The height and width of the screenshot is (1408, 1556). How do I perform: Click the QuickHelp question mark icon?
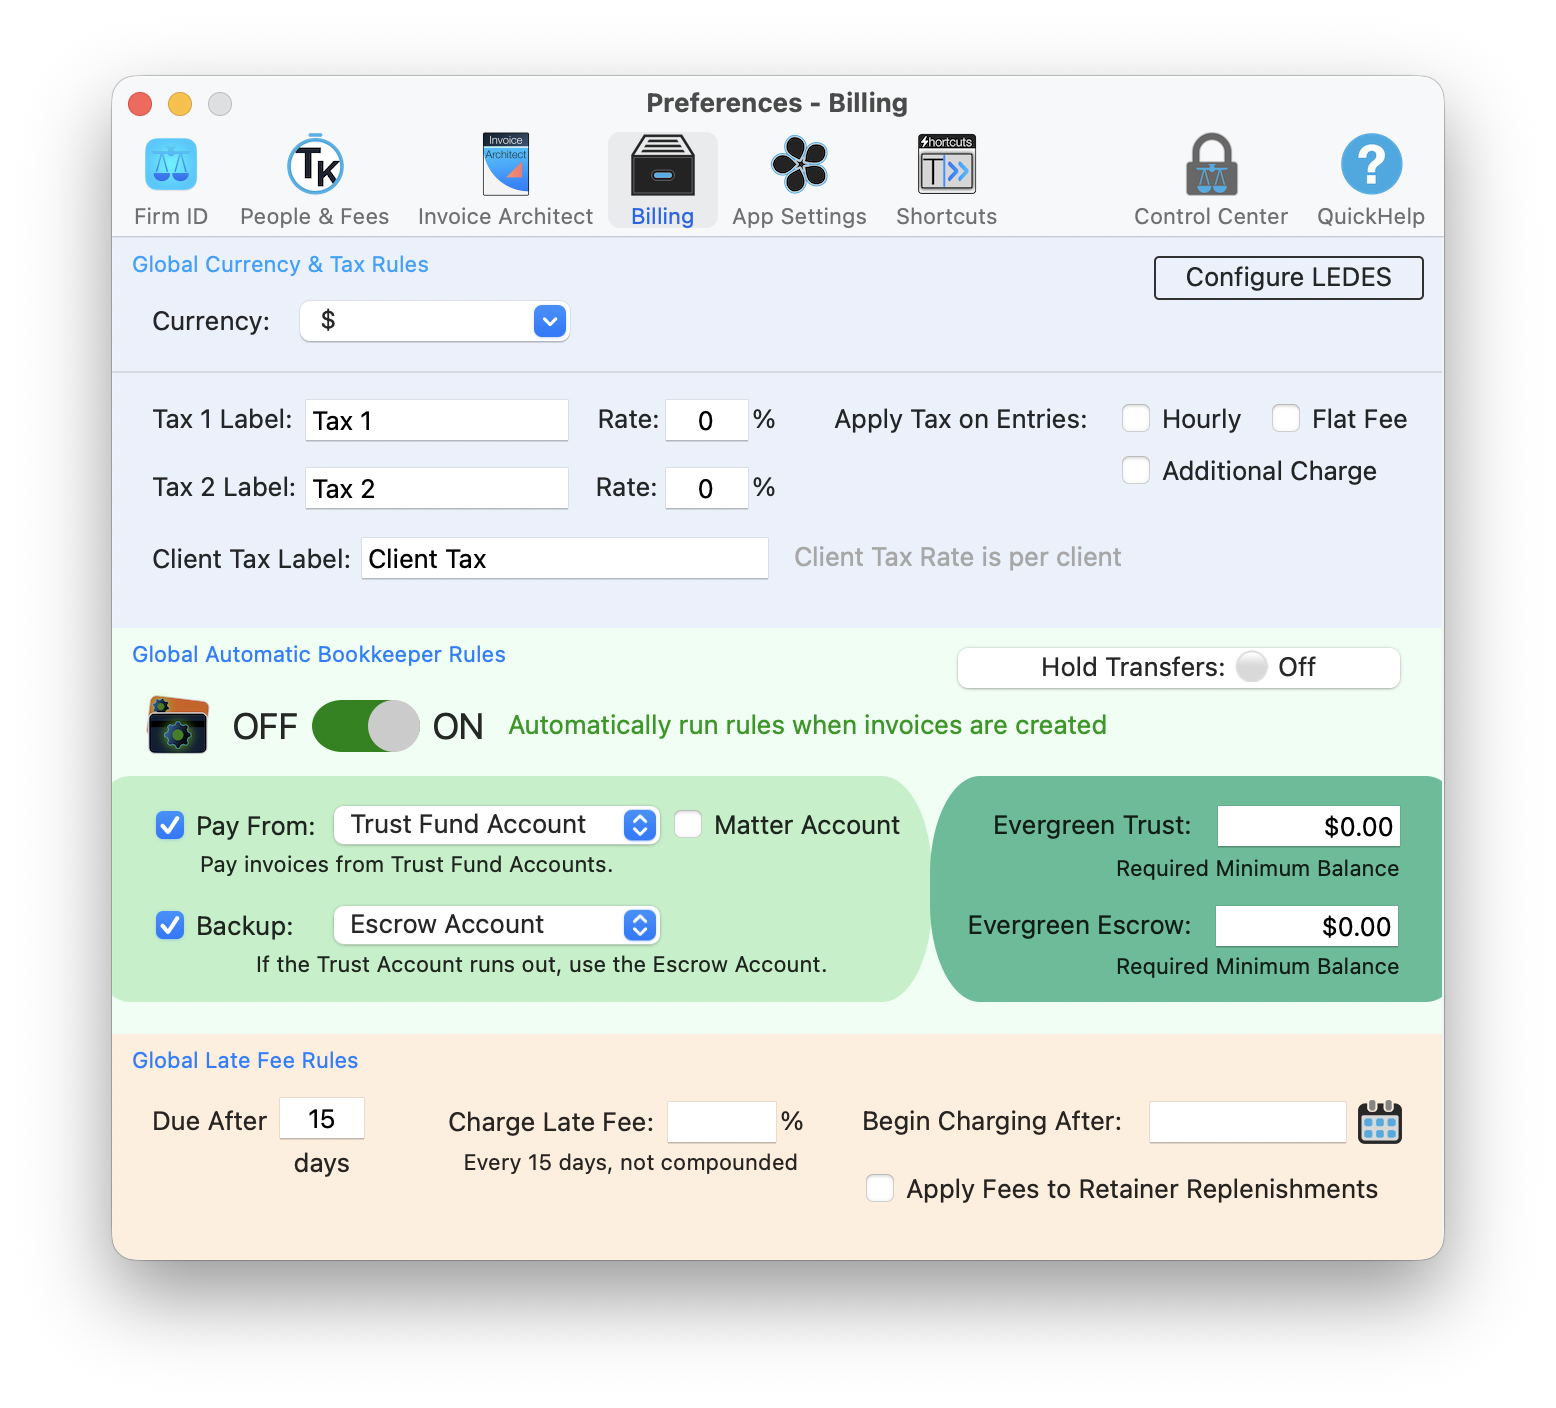[1370, 165]
